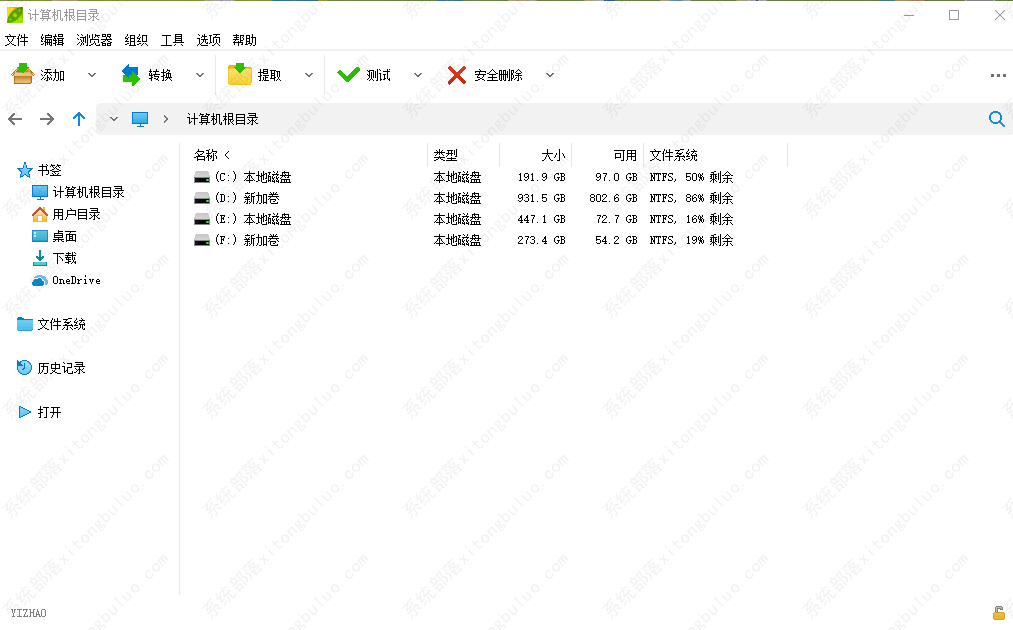
Task: Click breadcrumb chevron before 计算机根目录
Action: (x=166, y=119)
